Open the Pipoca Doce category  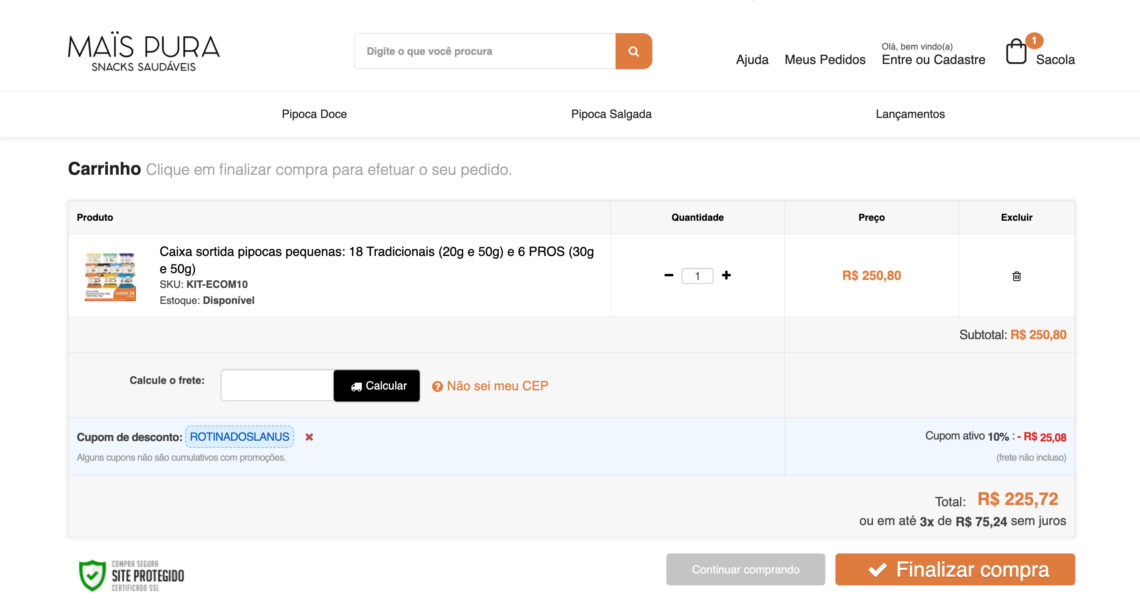coord(314,114)
